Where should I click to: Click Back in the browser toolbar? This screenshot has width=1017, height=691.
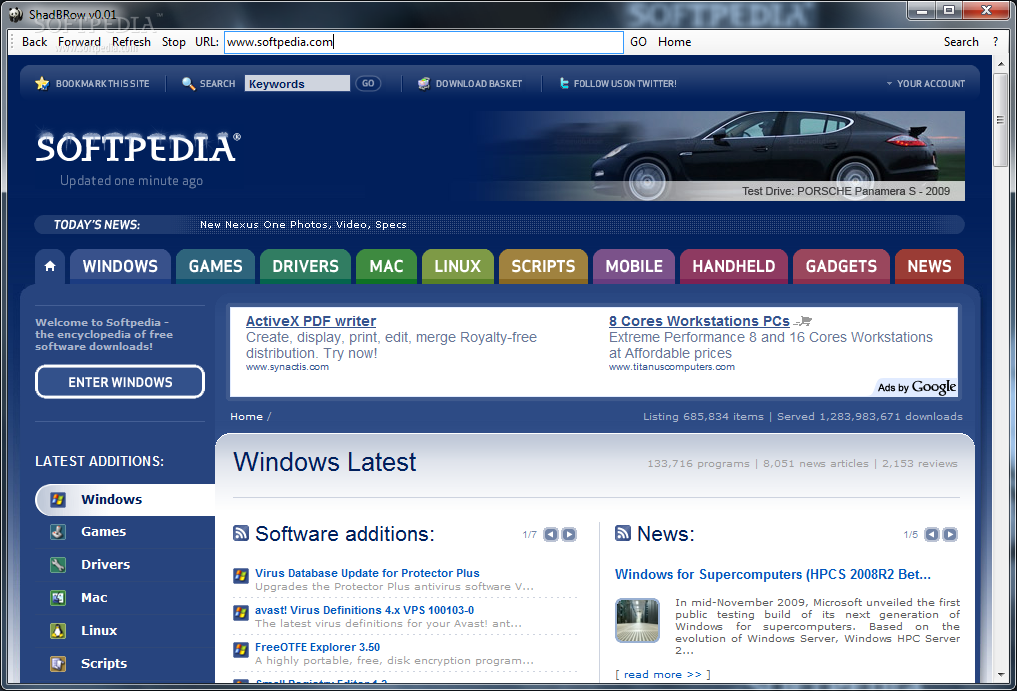click(x=34, y=42)
